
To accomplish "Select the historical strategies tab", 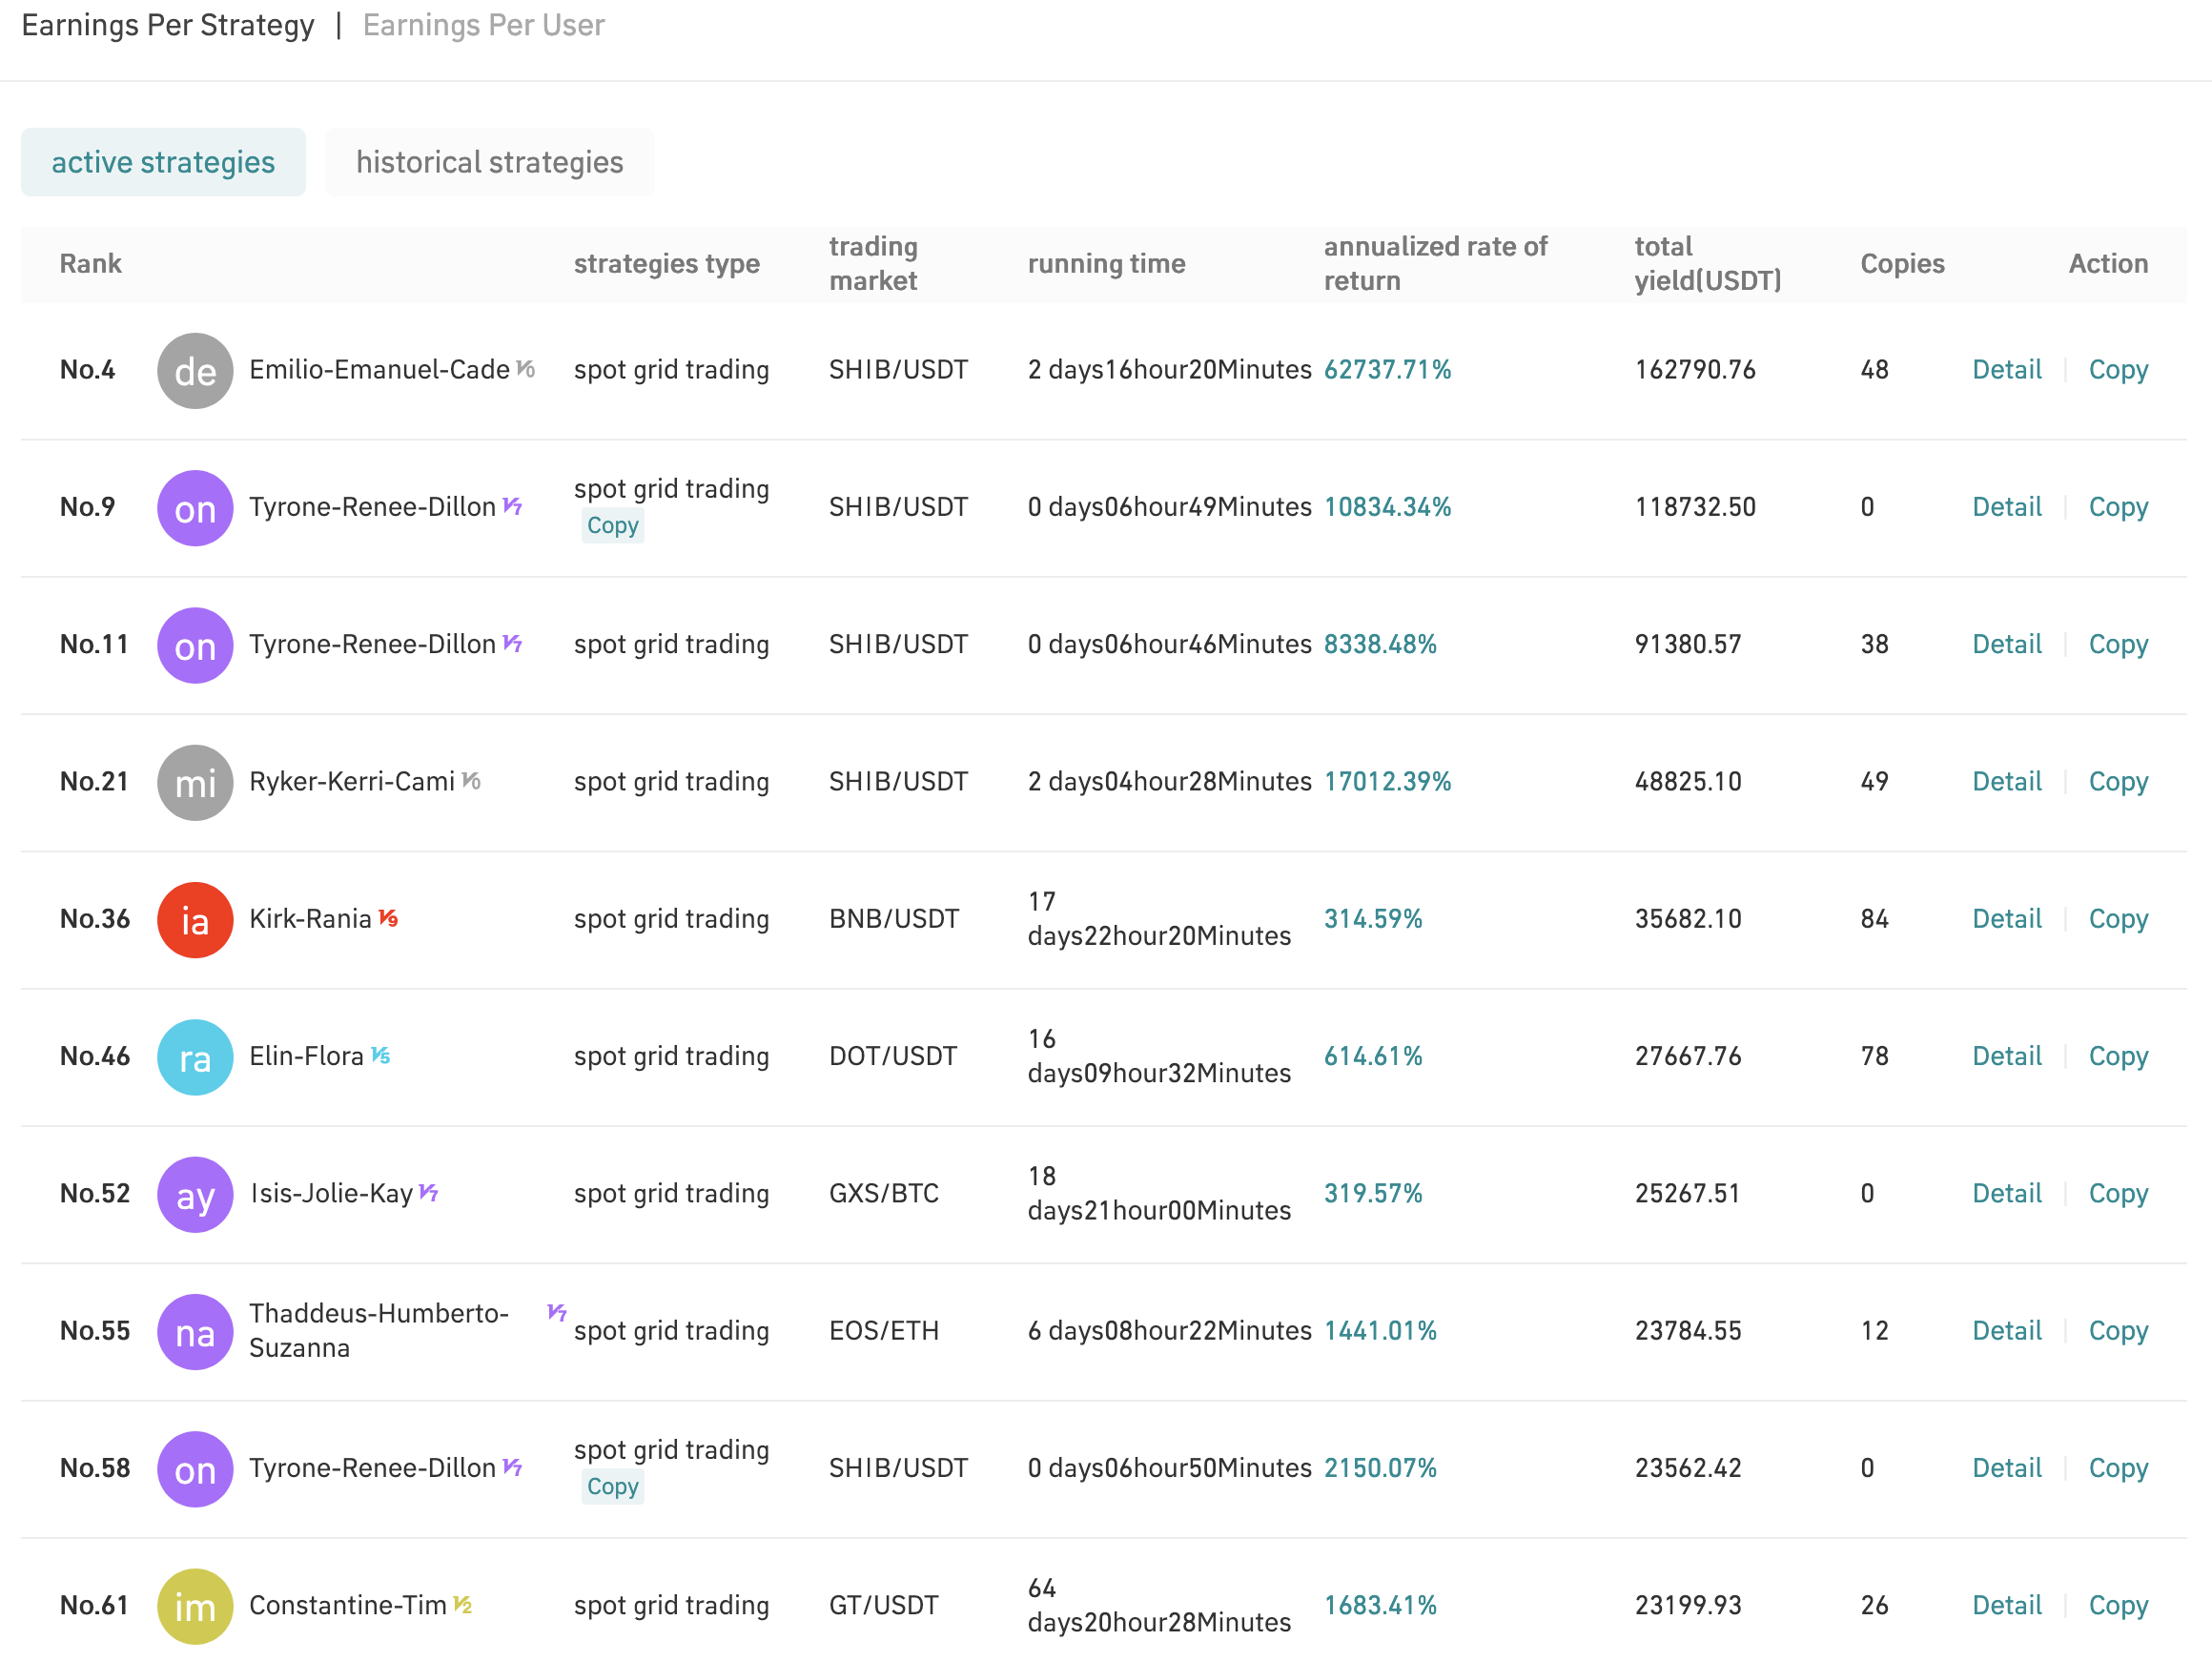I will [489, 162].
